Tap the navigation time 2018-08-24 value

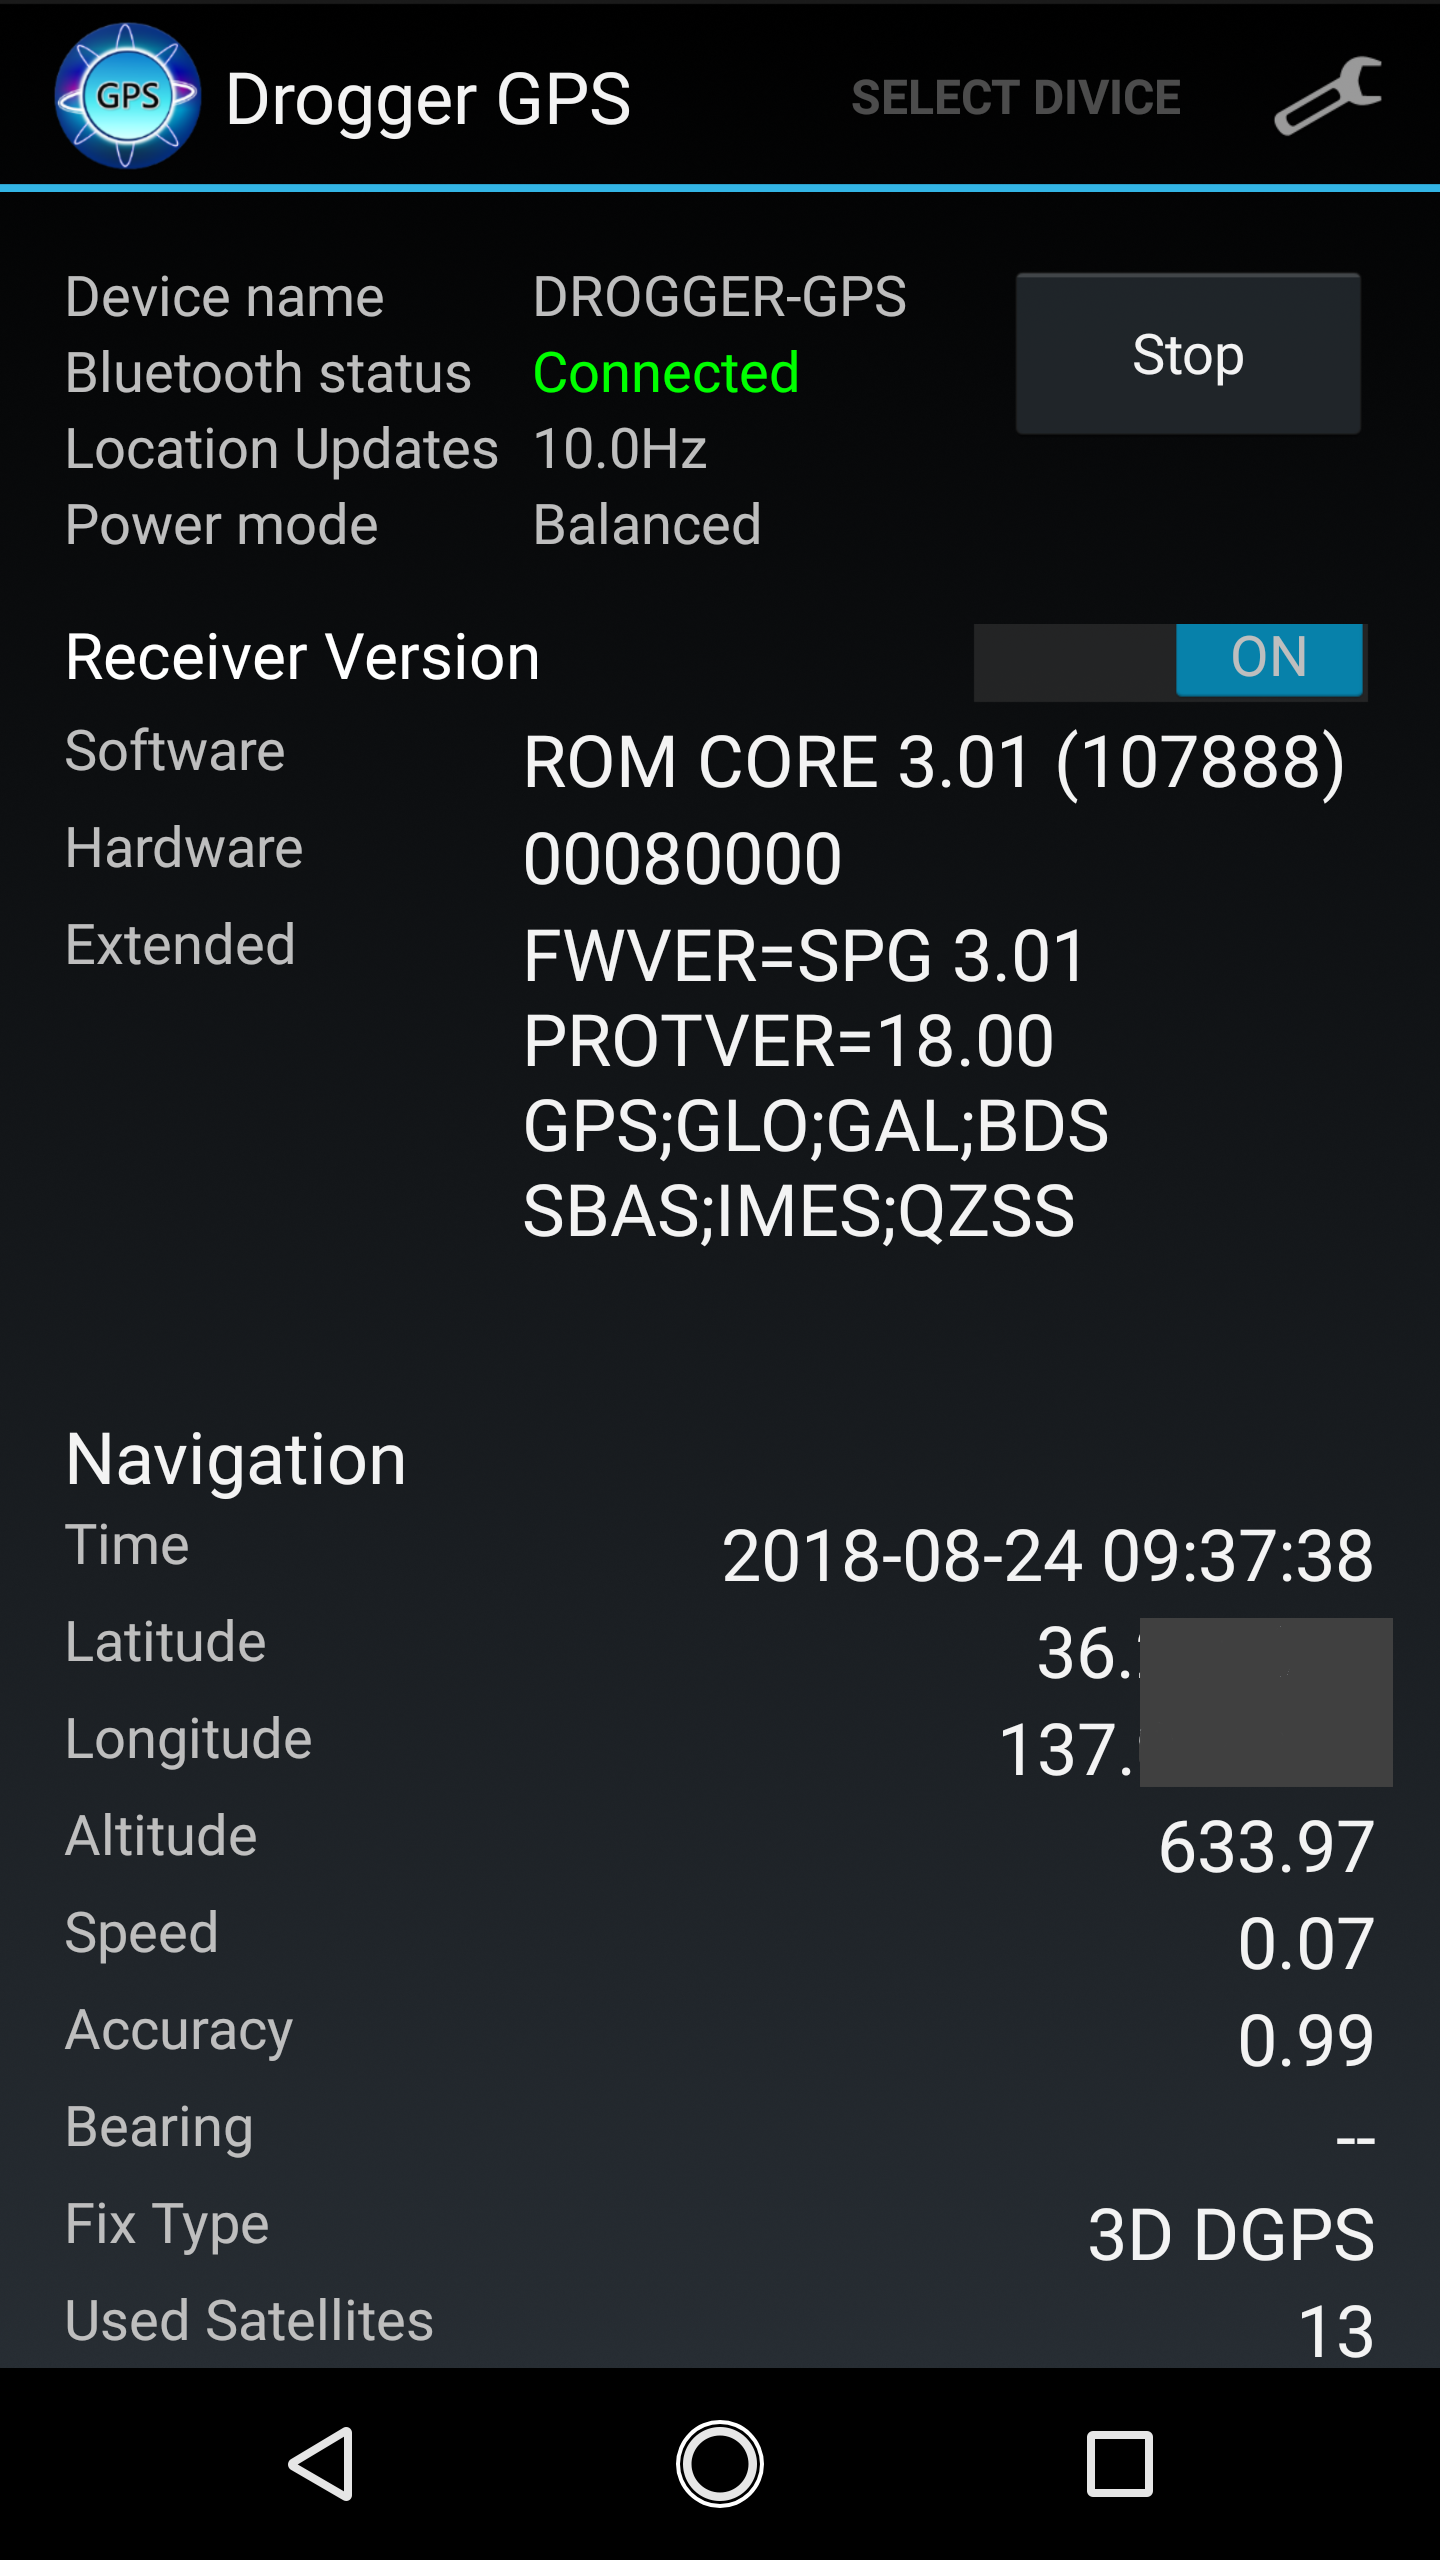coord(1048,1556)
